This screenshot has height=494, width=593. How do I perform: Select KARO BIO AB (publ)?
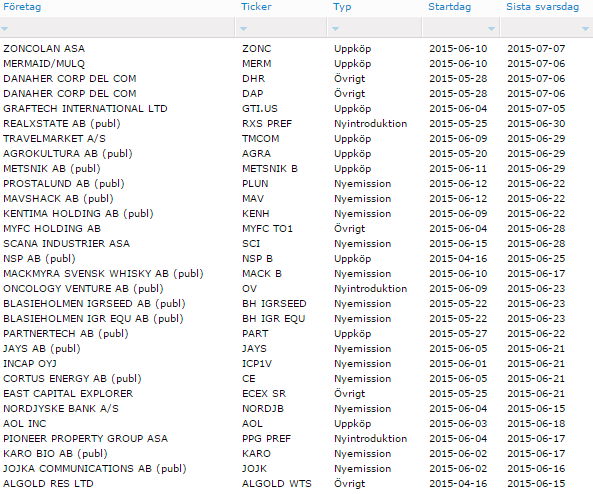tap(55, 454)
